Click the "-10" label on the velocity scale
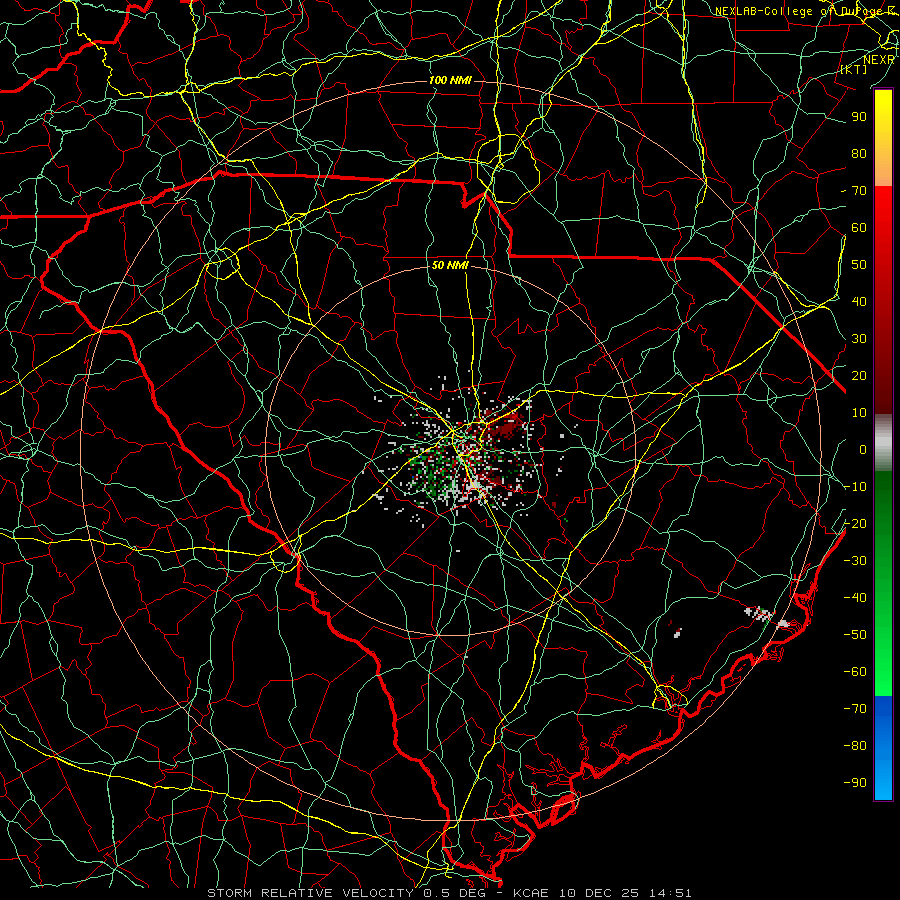 tap(855, 487)
